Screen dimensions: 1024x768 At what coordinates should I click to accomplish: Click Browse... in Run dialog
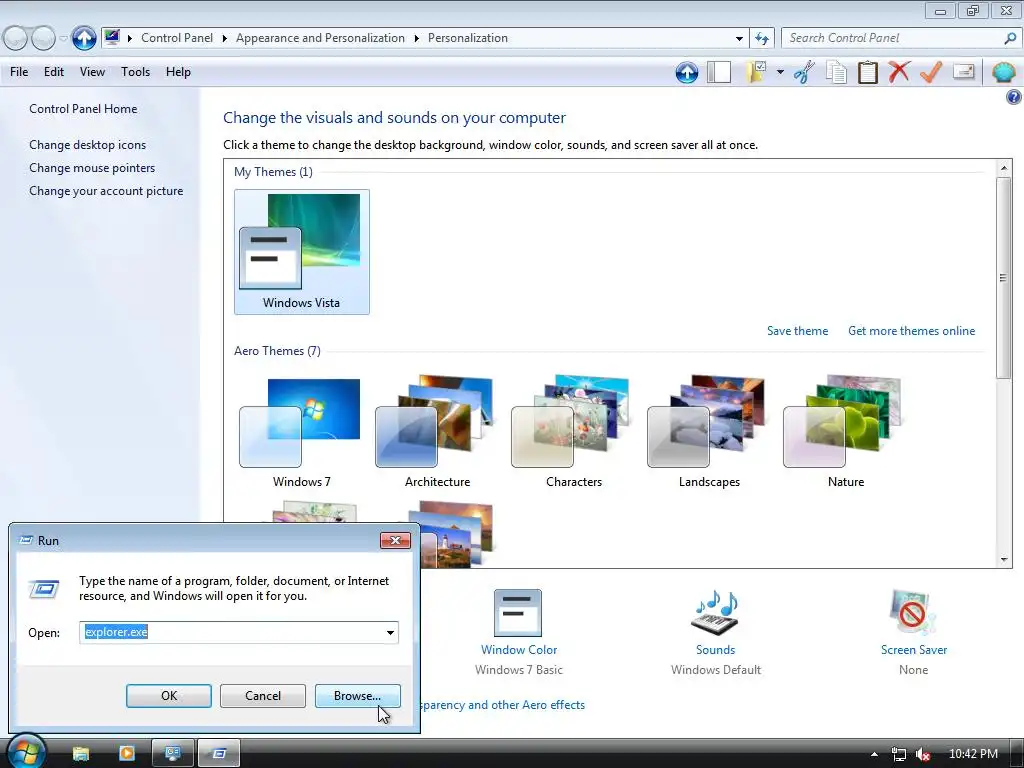point(357,696)
